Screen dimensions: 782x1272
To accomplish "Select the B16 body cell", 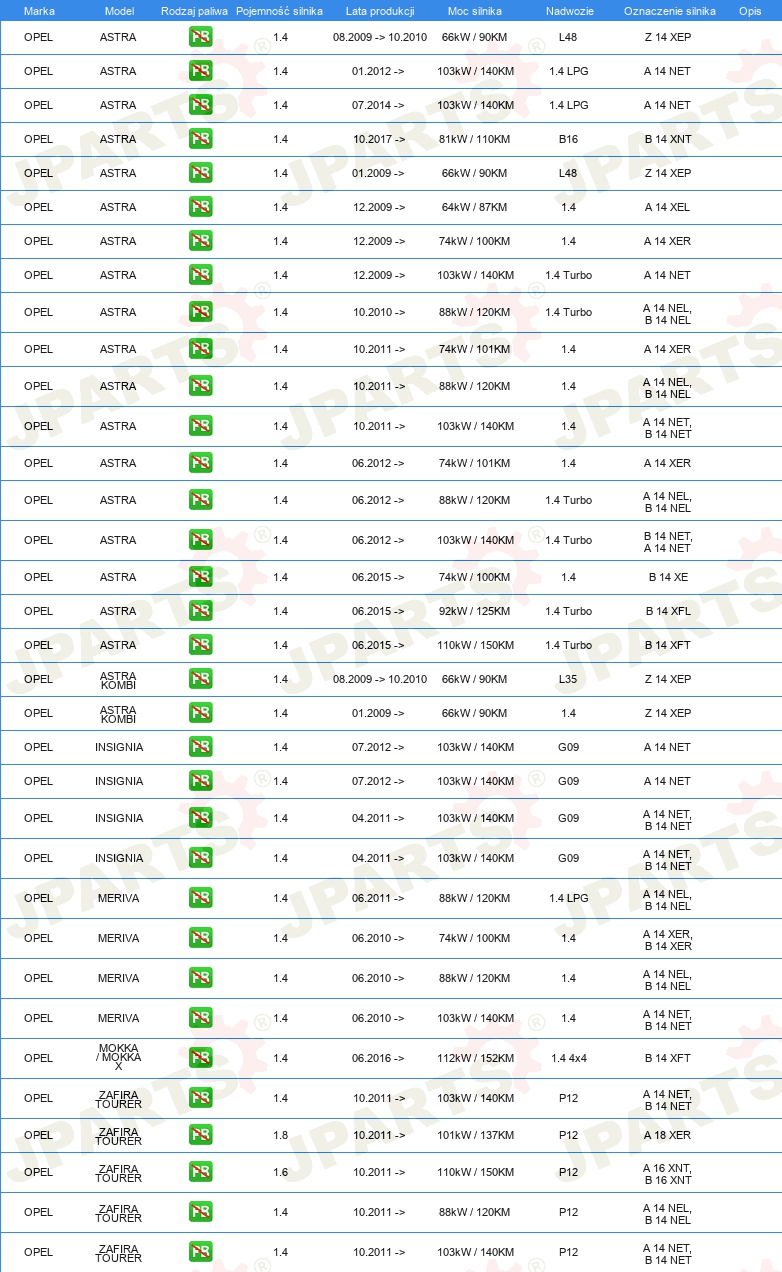I will 568,139.
